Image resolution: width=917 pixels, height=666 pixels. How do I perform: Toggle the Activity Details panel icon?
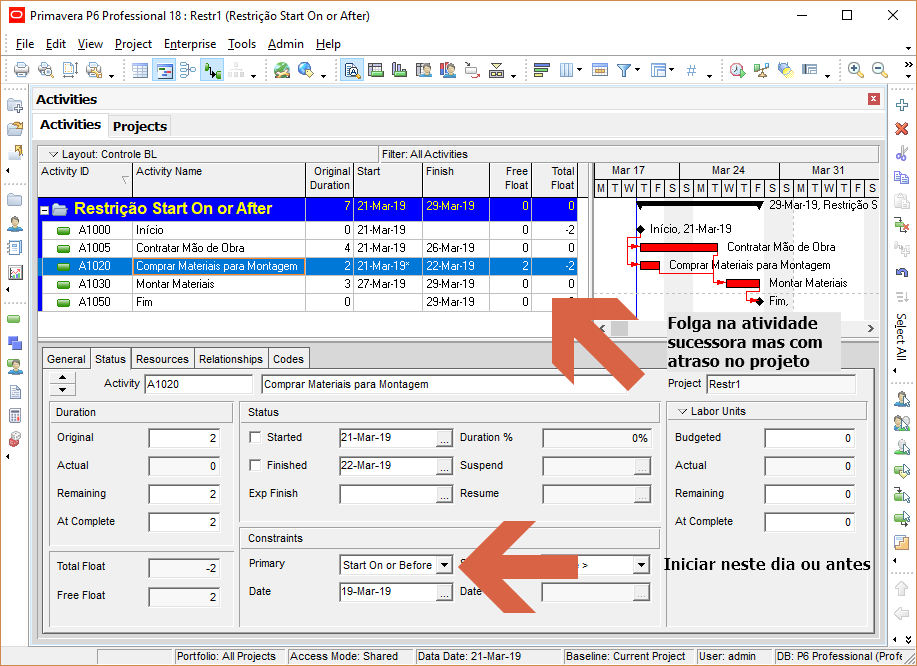click(352, 71)
